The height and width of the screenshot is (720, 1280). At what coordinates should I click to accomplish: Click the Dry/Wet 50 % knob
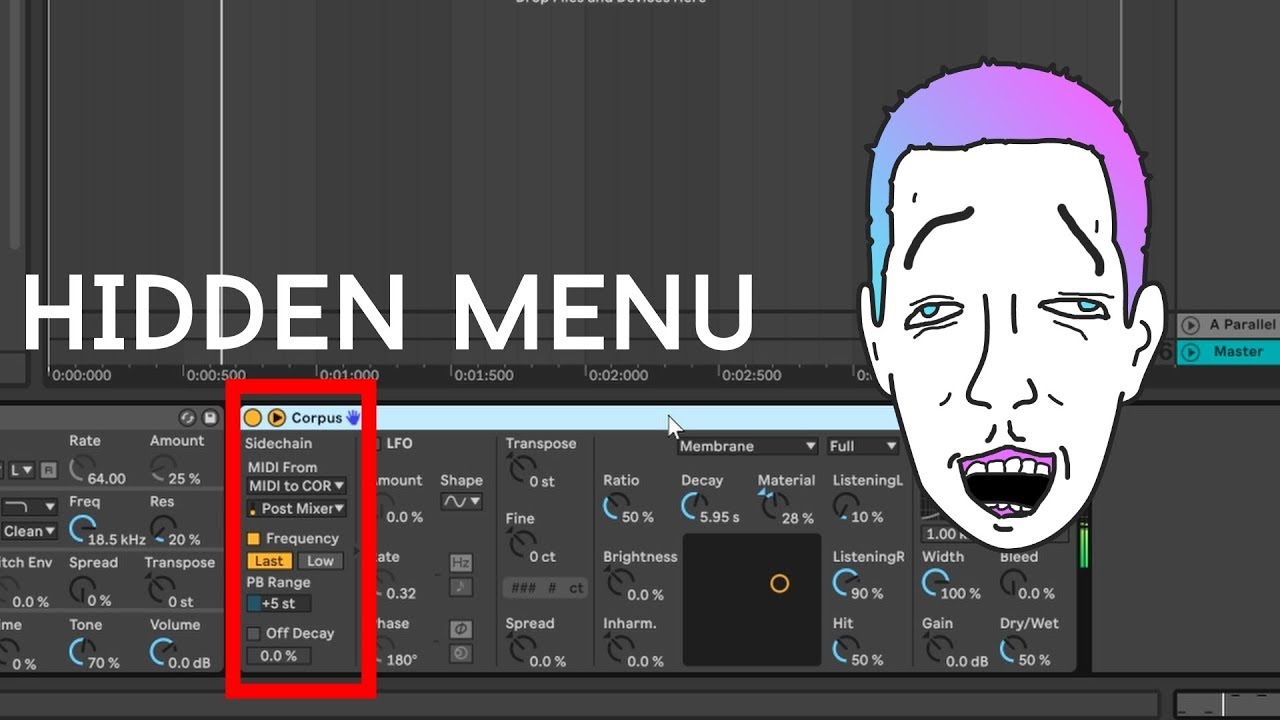pyautogui.click(x=1013, y=648)
